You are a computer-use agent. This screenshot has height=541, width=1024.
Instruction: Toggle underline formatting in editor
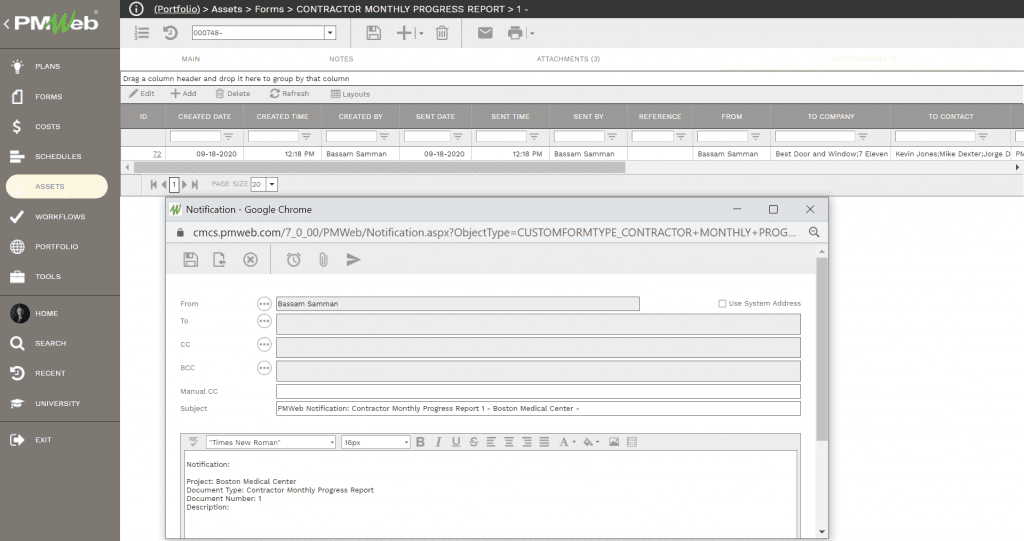pos(456,442)
